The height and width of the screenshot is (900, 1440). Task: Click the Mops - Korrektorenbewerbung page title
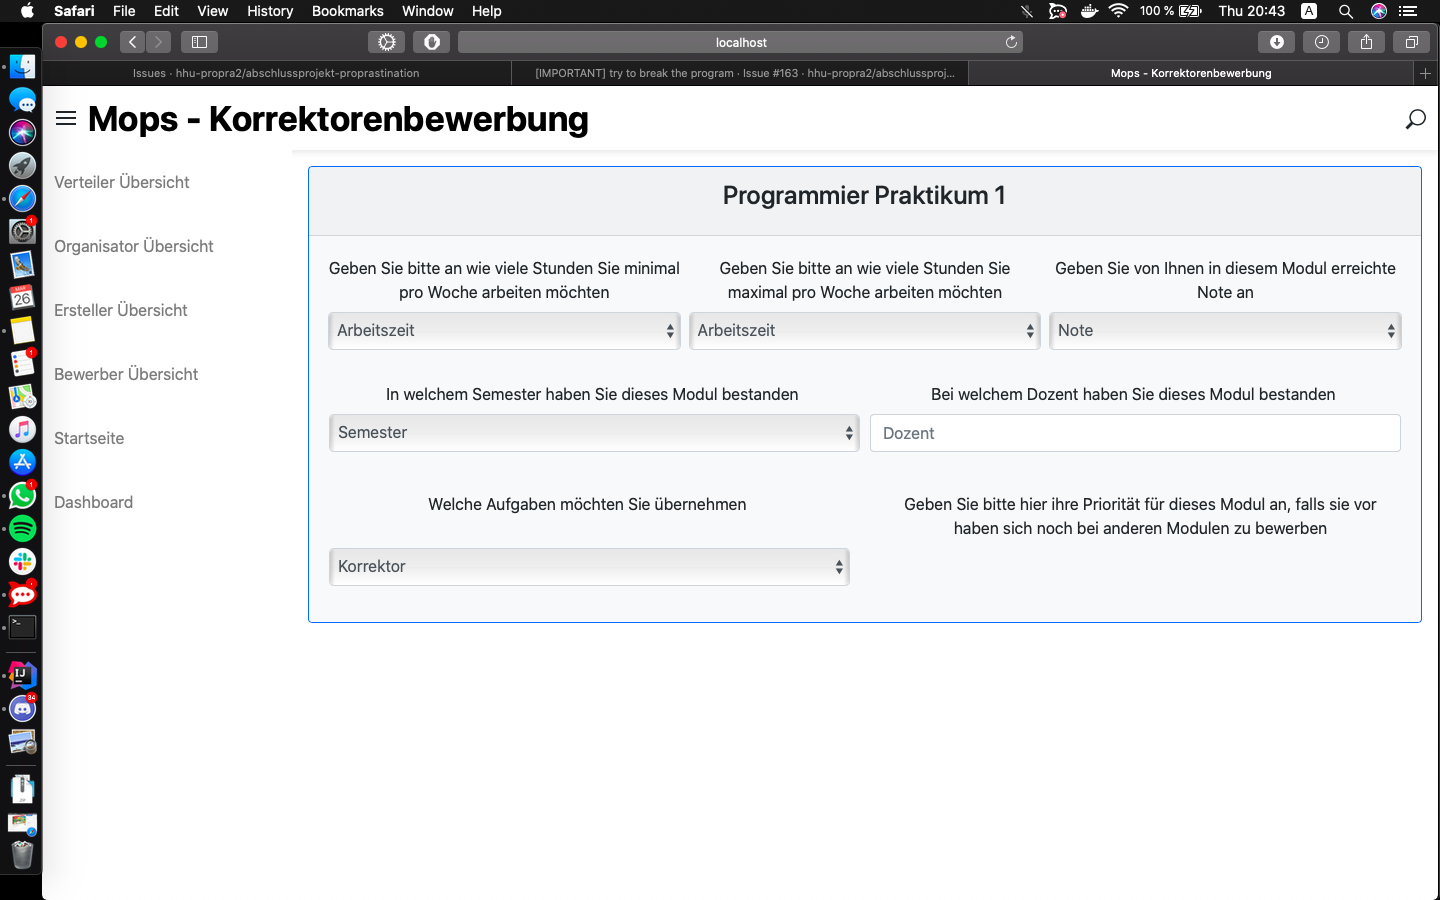[338, 119]
